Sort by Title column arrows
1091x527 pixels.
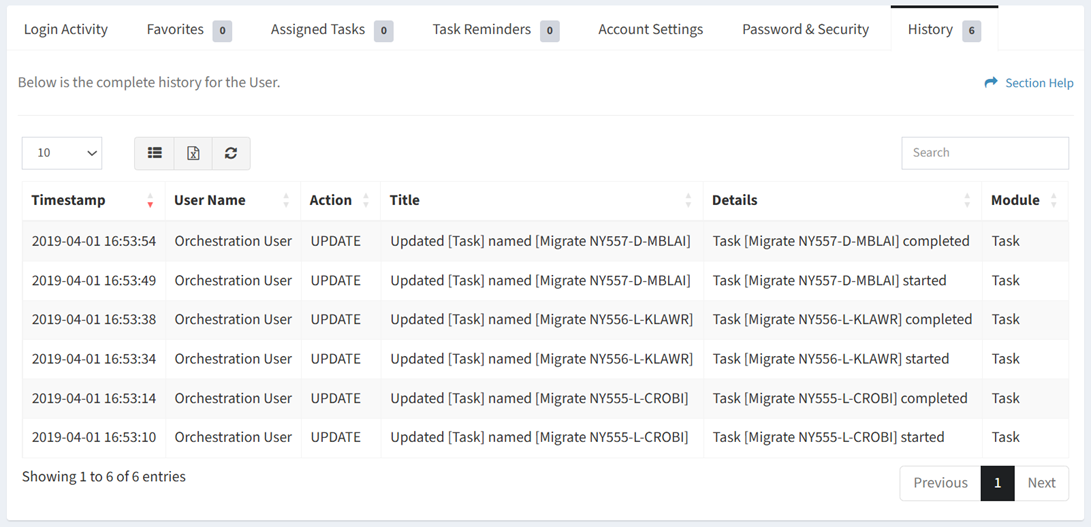coord(688,200)
